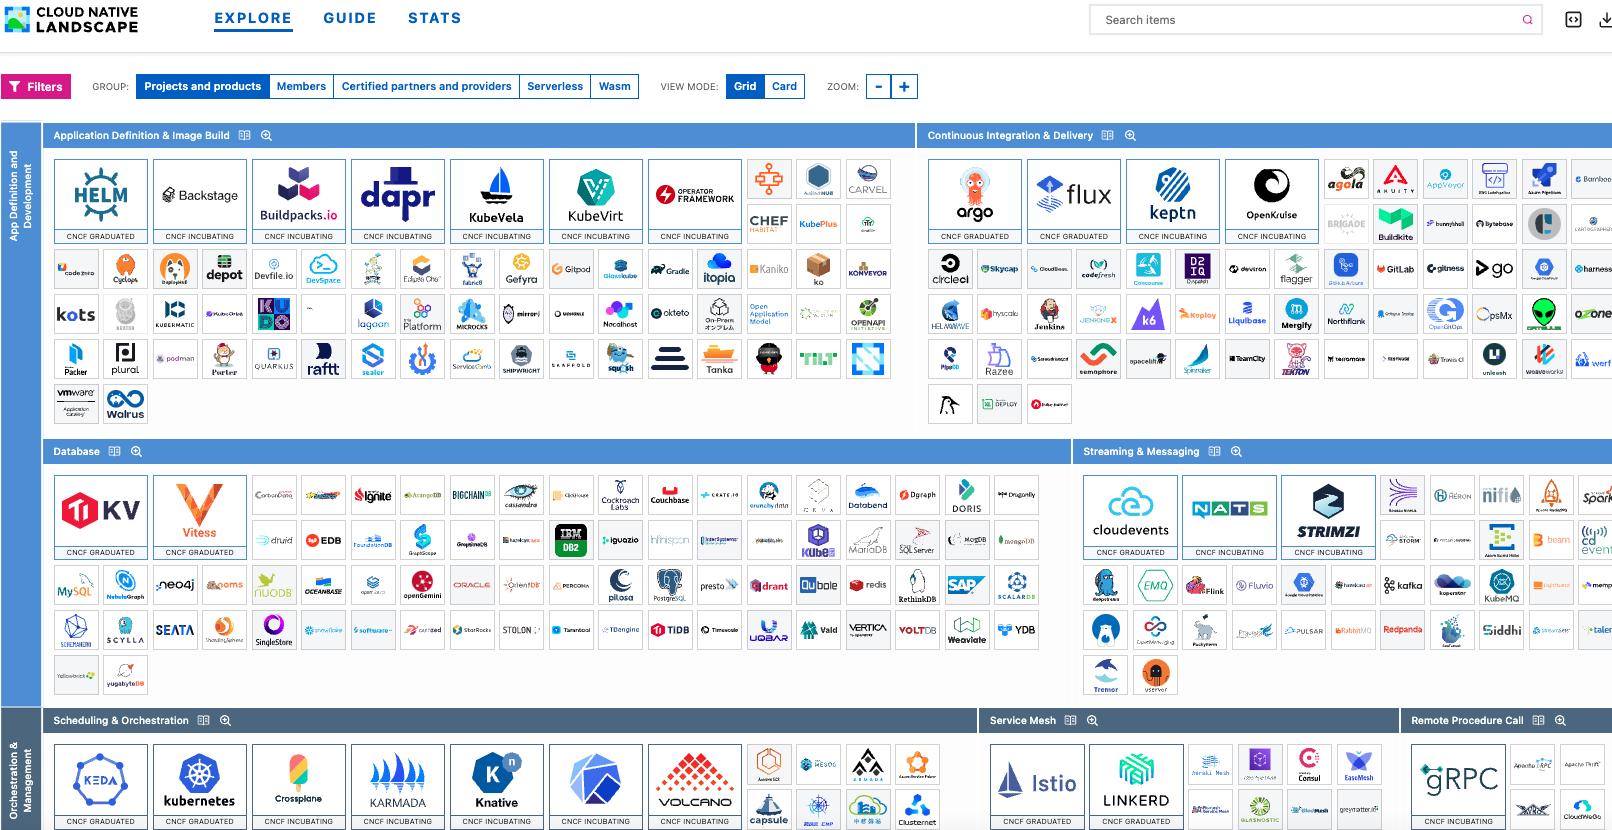The height and width of the screenshot is (830, 1612).
Task: Open guide info for Database category
Action: pos(115,452)
